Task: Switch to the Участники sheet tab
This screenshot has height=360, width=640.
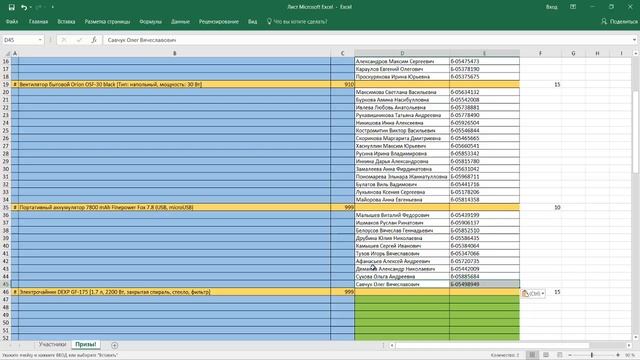Action: point(52,344)
